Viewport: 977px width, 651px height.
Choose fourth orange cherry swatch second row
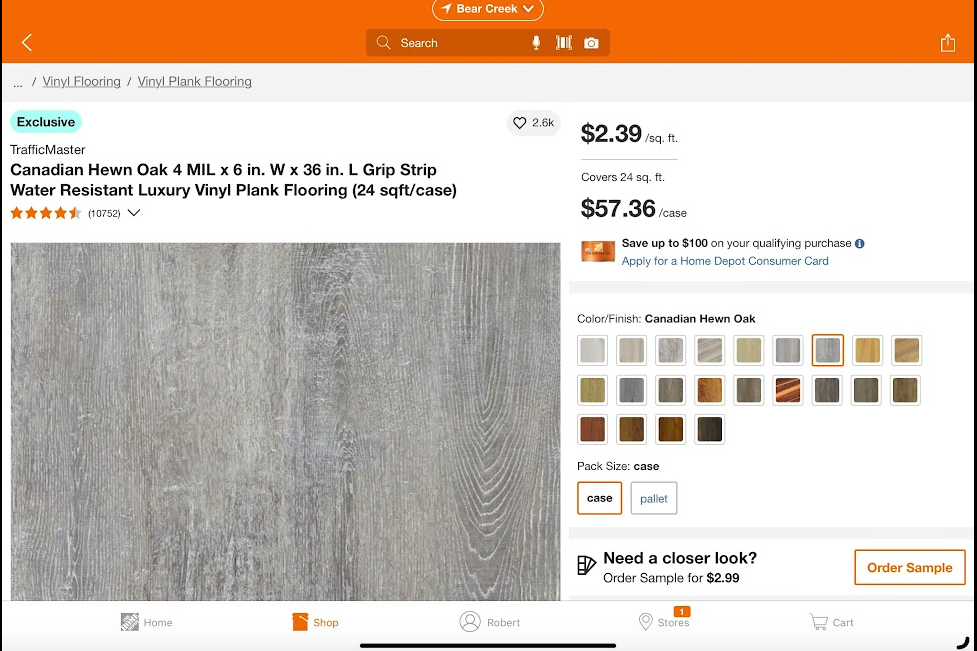click(710, 390)
